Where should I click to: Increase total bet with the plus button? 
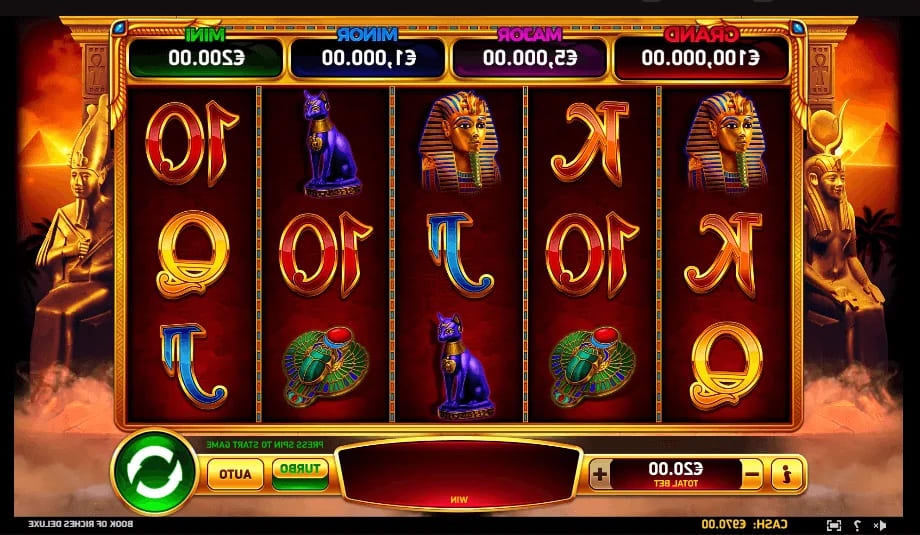point(600,474)
